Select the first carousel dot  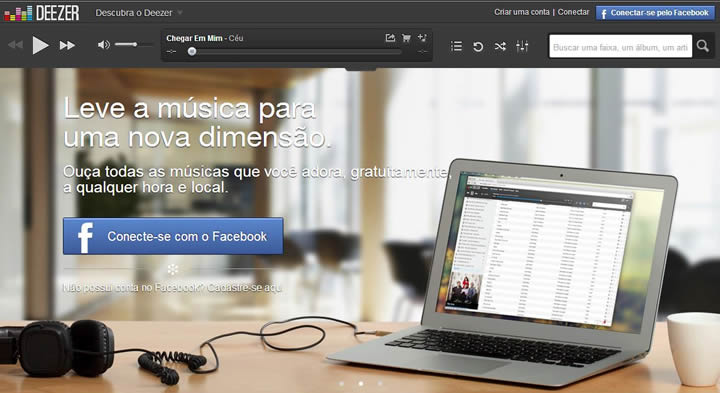coord(342,383)
